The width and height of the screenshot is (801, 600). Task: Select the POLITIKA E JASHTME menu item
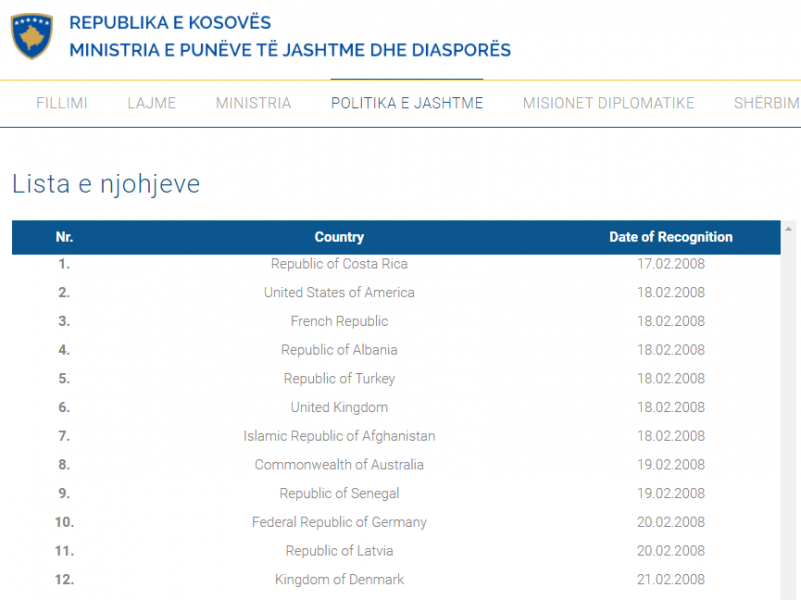pos(407,103)
